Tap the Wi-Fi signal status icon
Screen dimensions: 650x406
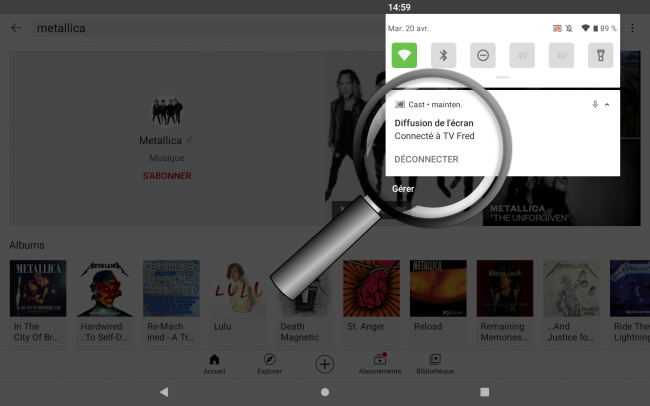tap(585, 28)
